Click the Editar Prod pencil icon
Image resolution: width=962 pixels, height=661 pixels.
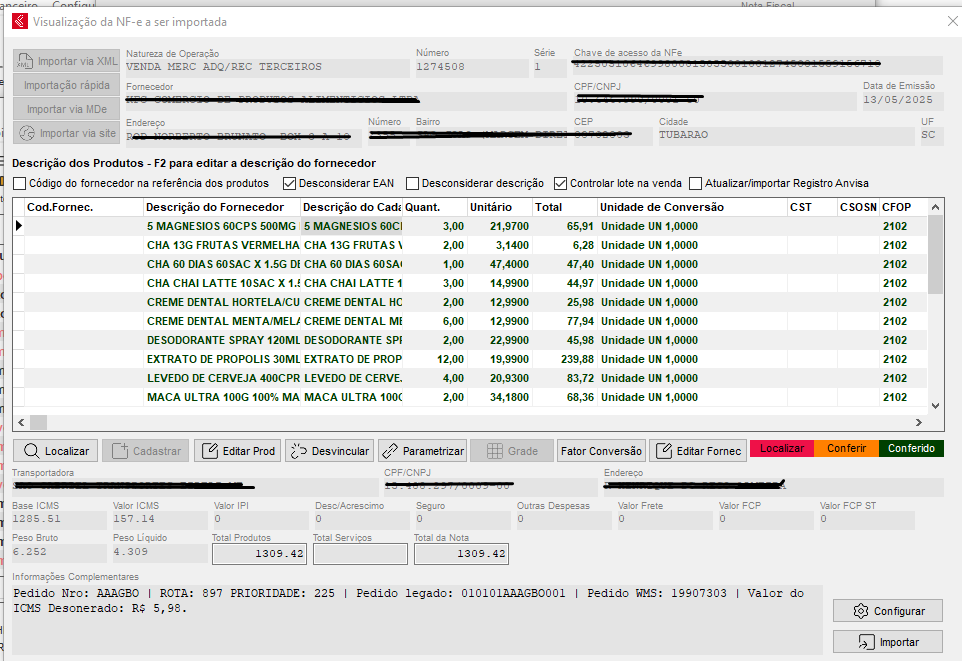coord(209,451)
